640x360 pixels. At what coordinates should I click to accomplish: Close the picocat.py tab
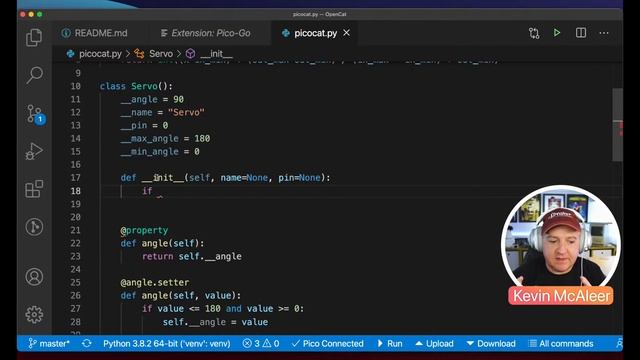click(347, 33)
